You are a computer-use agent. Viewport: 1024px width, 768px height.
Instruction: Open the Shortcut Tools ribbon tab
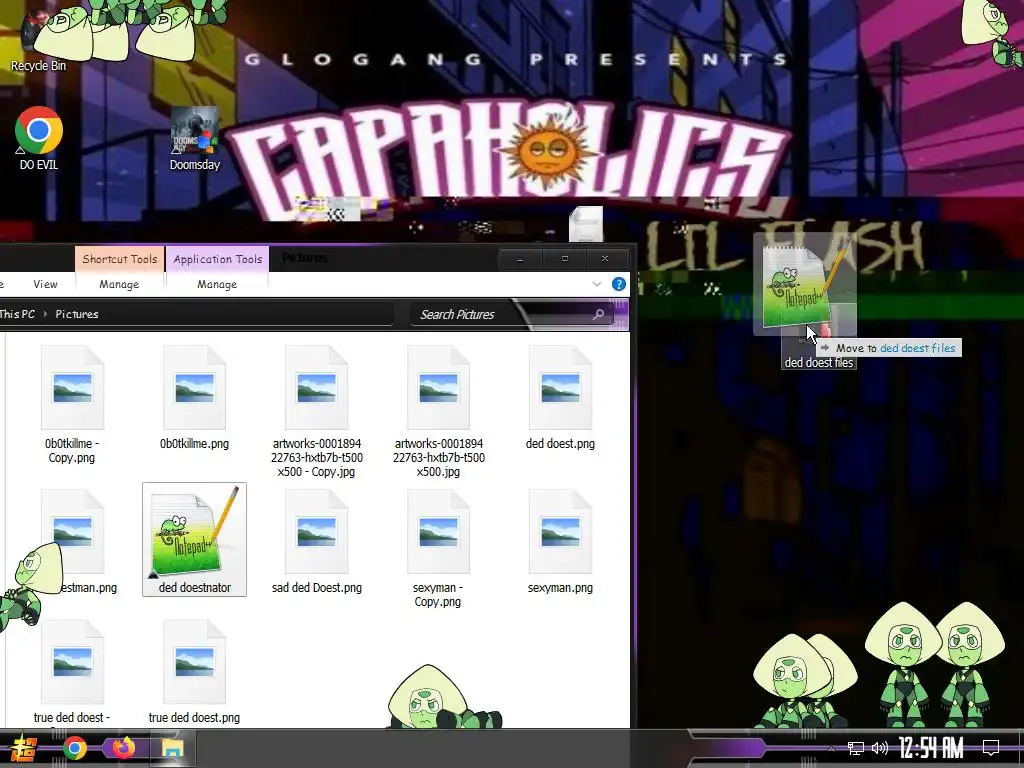tap(120, 259)
